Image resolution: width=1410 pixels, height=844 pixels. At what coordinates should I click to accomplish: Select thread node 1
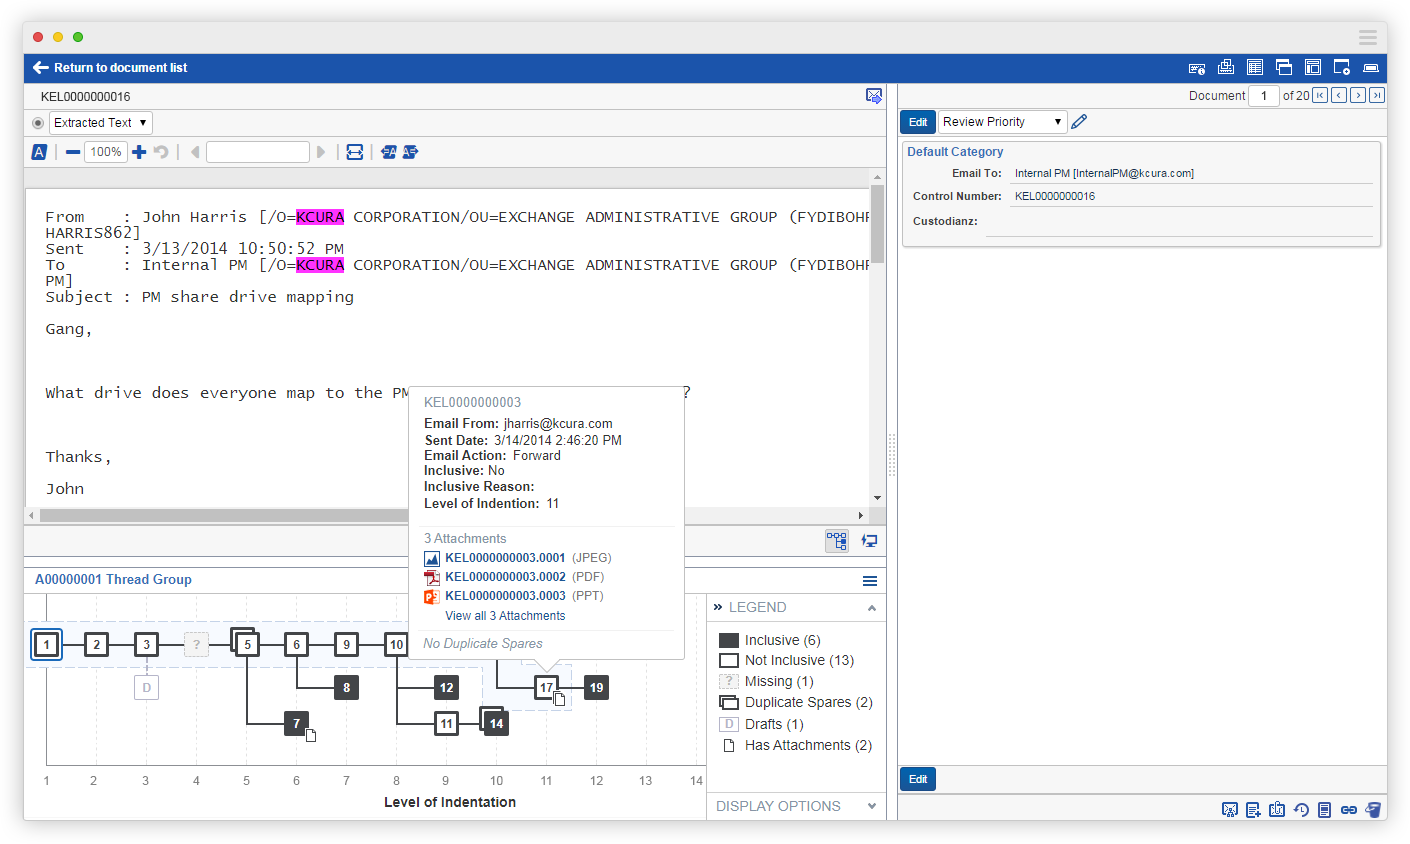coord(47,645)
